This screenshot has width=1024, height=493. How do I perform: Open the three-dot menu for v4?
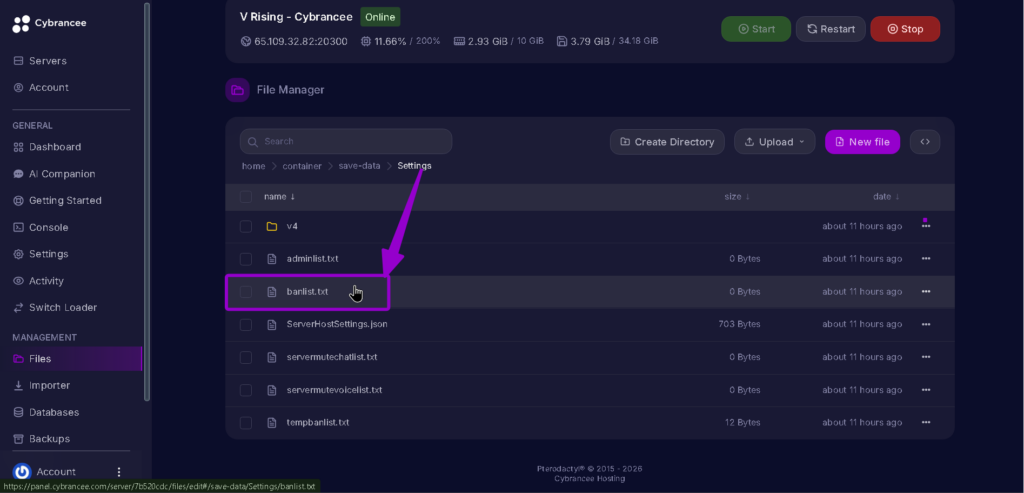(x=925, y=226)
